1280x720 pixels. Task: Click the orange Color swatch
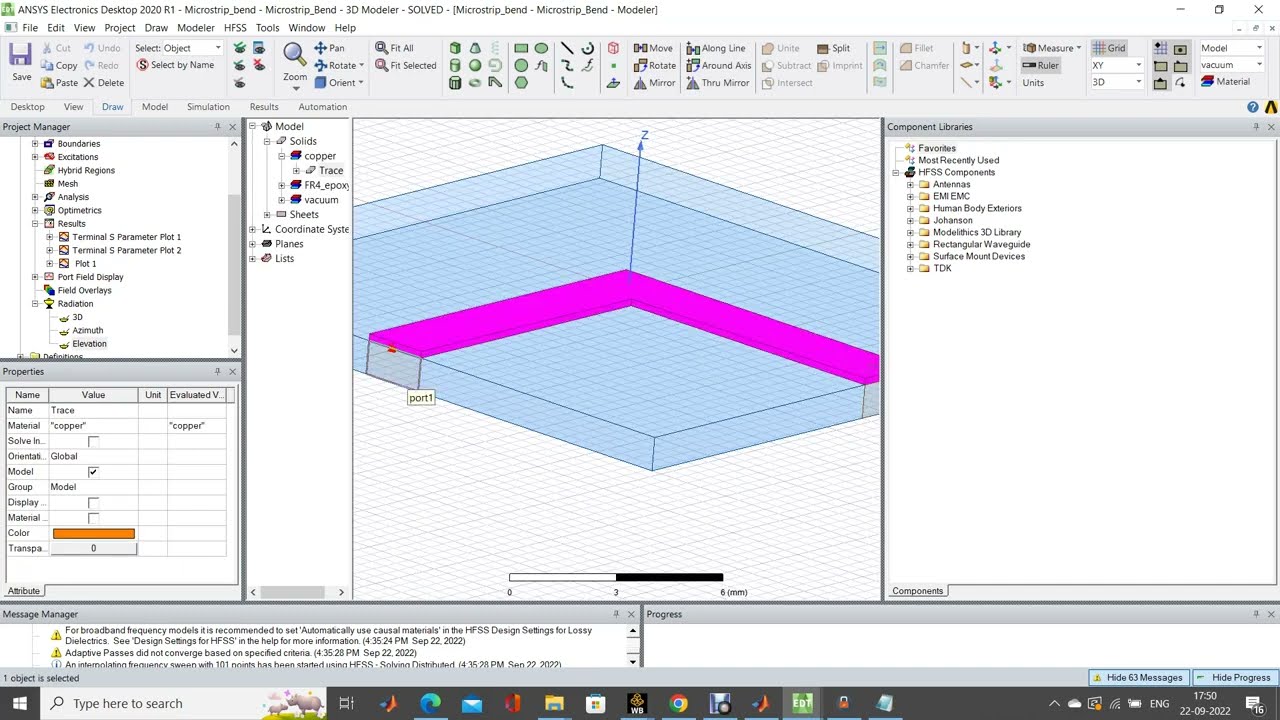pyautogui.click(x=93, y=533)
